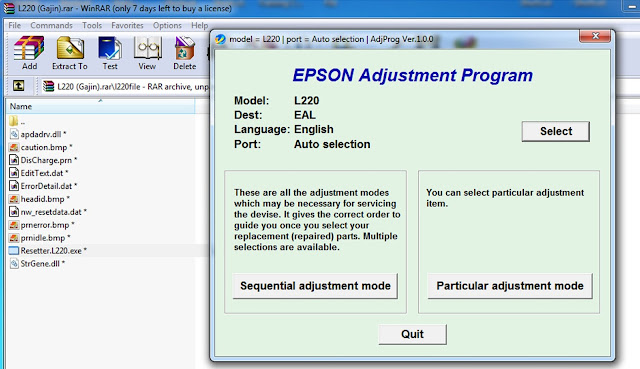
Task: Open the Options menu in WinRAR
Action: coord(167,25)
